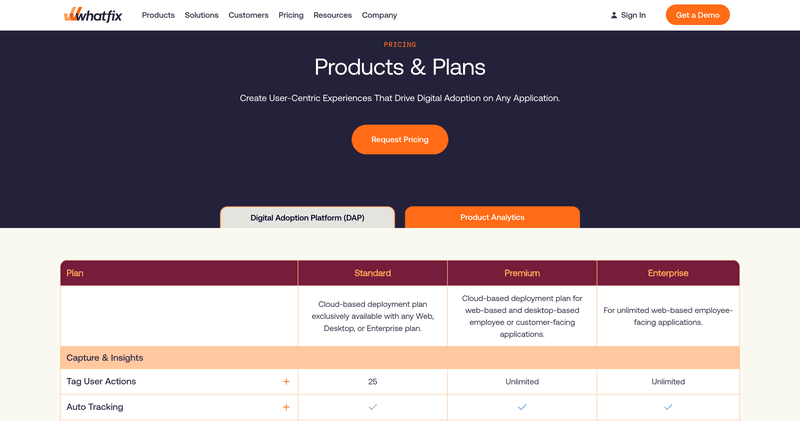Image resolution: width=800 pixels, height=421 pixels.
Task: Click the Sign In link
Action: click(633, 15)
